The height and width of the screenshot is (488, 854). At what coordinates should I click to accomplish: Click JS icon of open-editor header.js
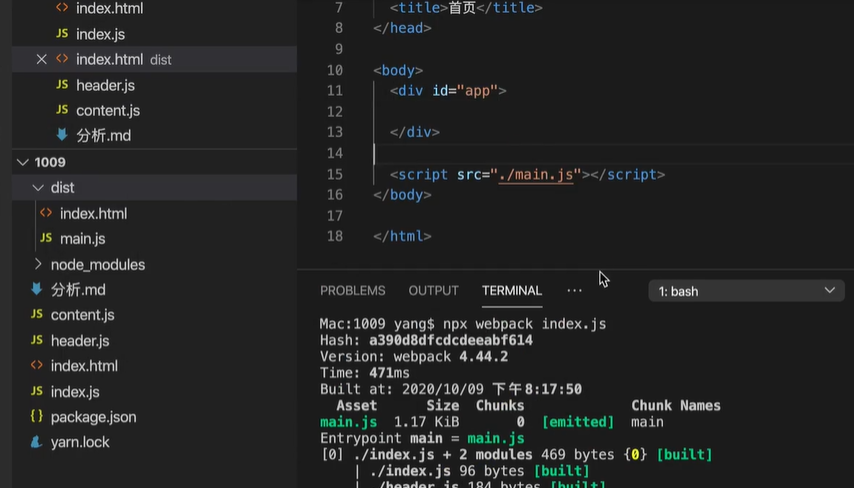coord(62,85)
